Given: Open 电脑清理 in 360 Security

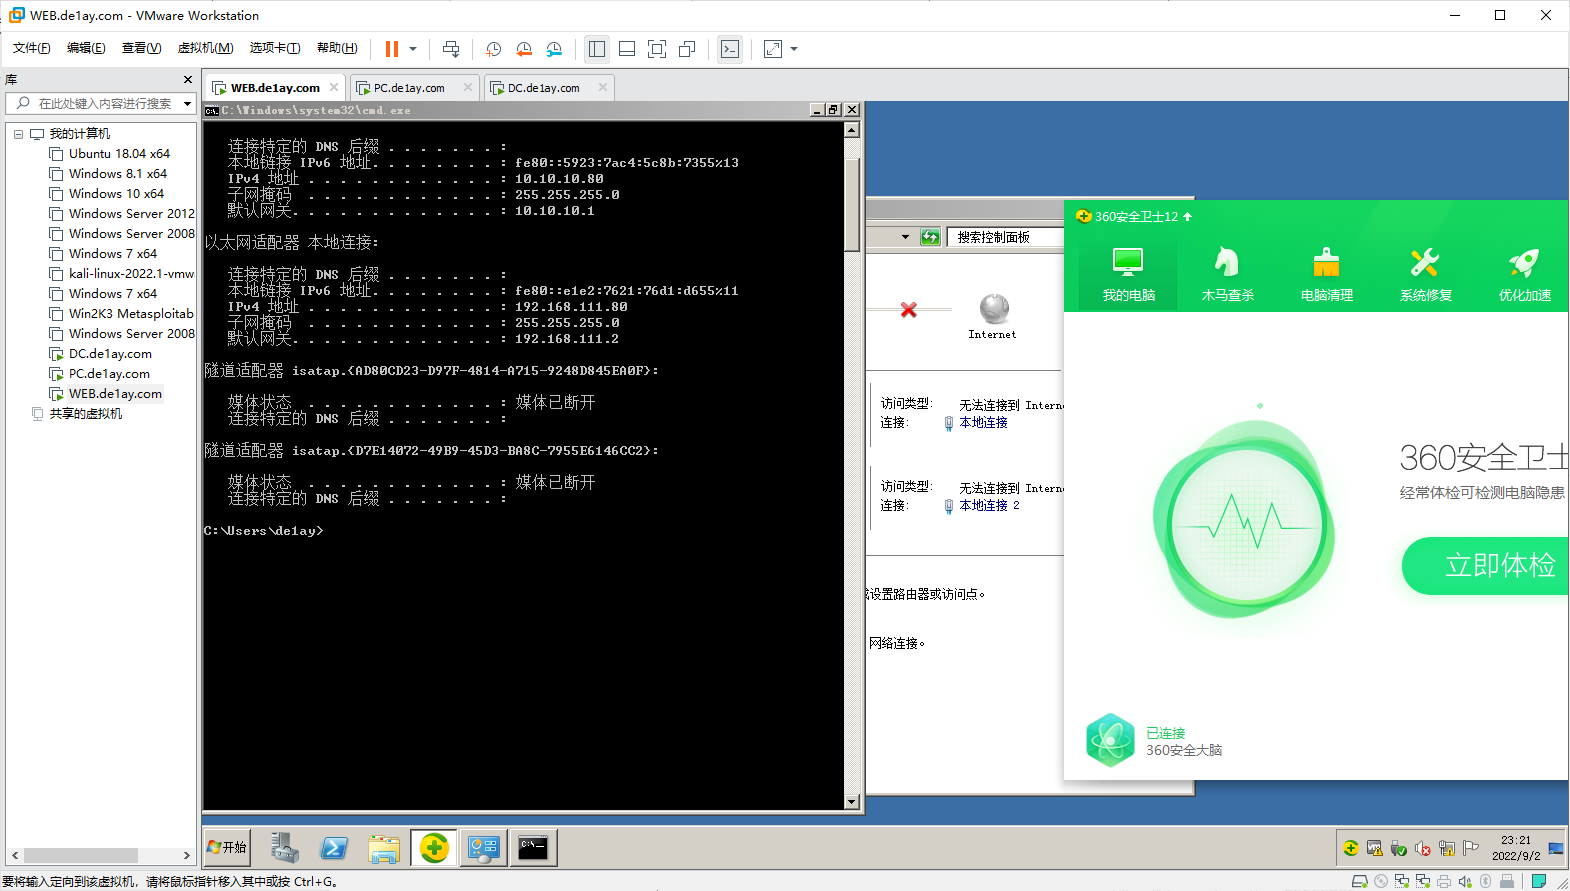Looking at the screenshot, I should coord(1326,274).
